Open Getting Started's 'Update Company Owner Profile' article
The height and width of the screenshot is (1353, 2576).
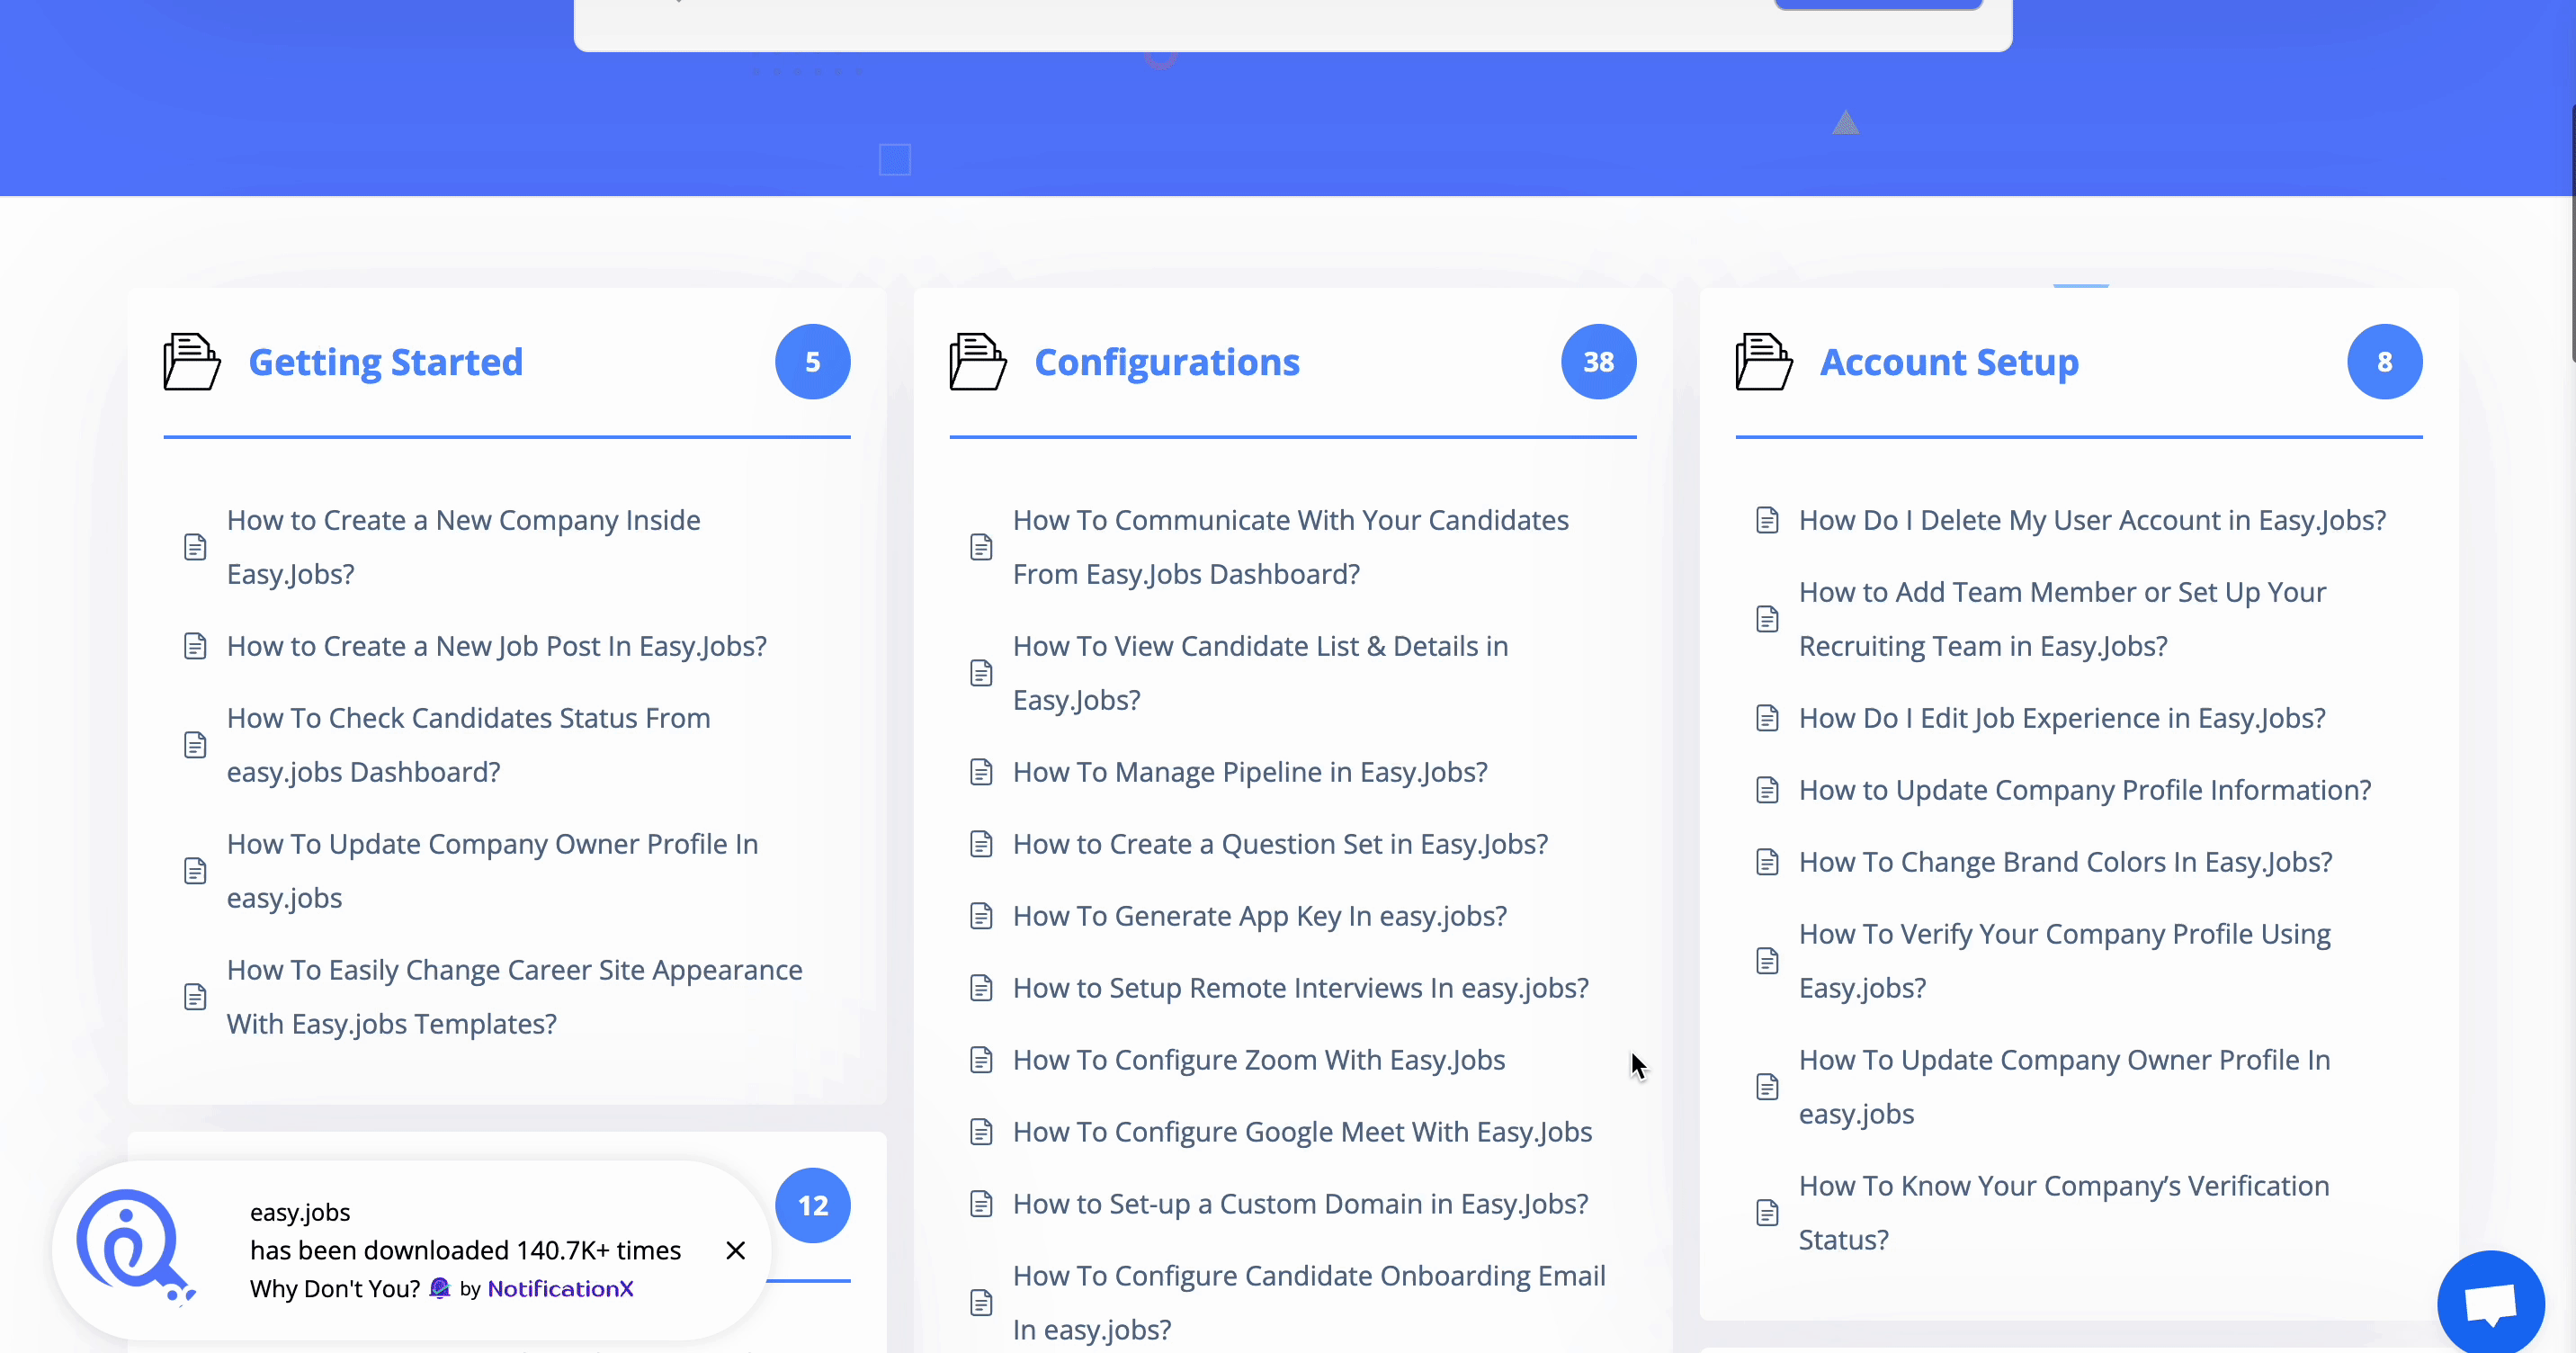493,871
